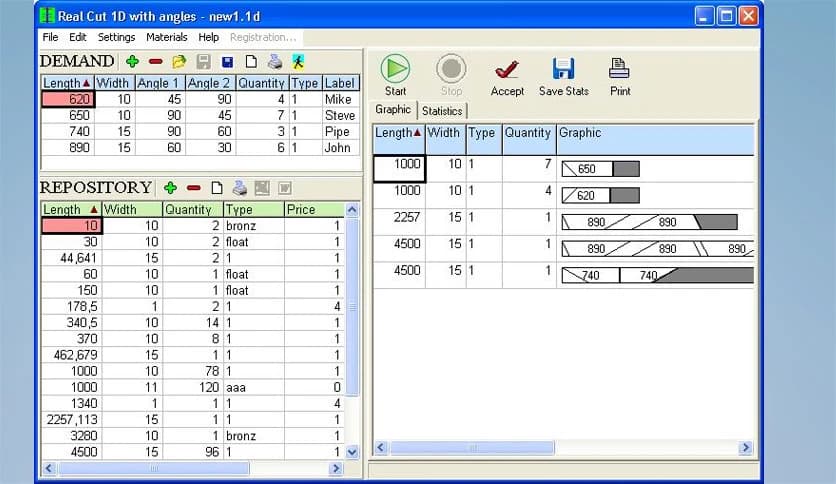Click results Length column header

398,139
